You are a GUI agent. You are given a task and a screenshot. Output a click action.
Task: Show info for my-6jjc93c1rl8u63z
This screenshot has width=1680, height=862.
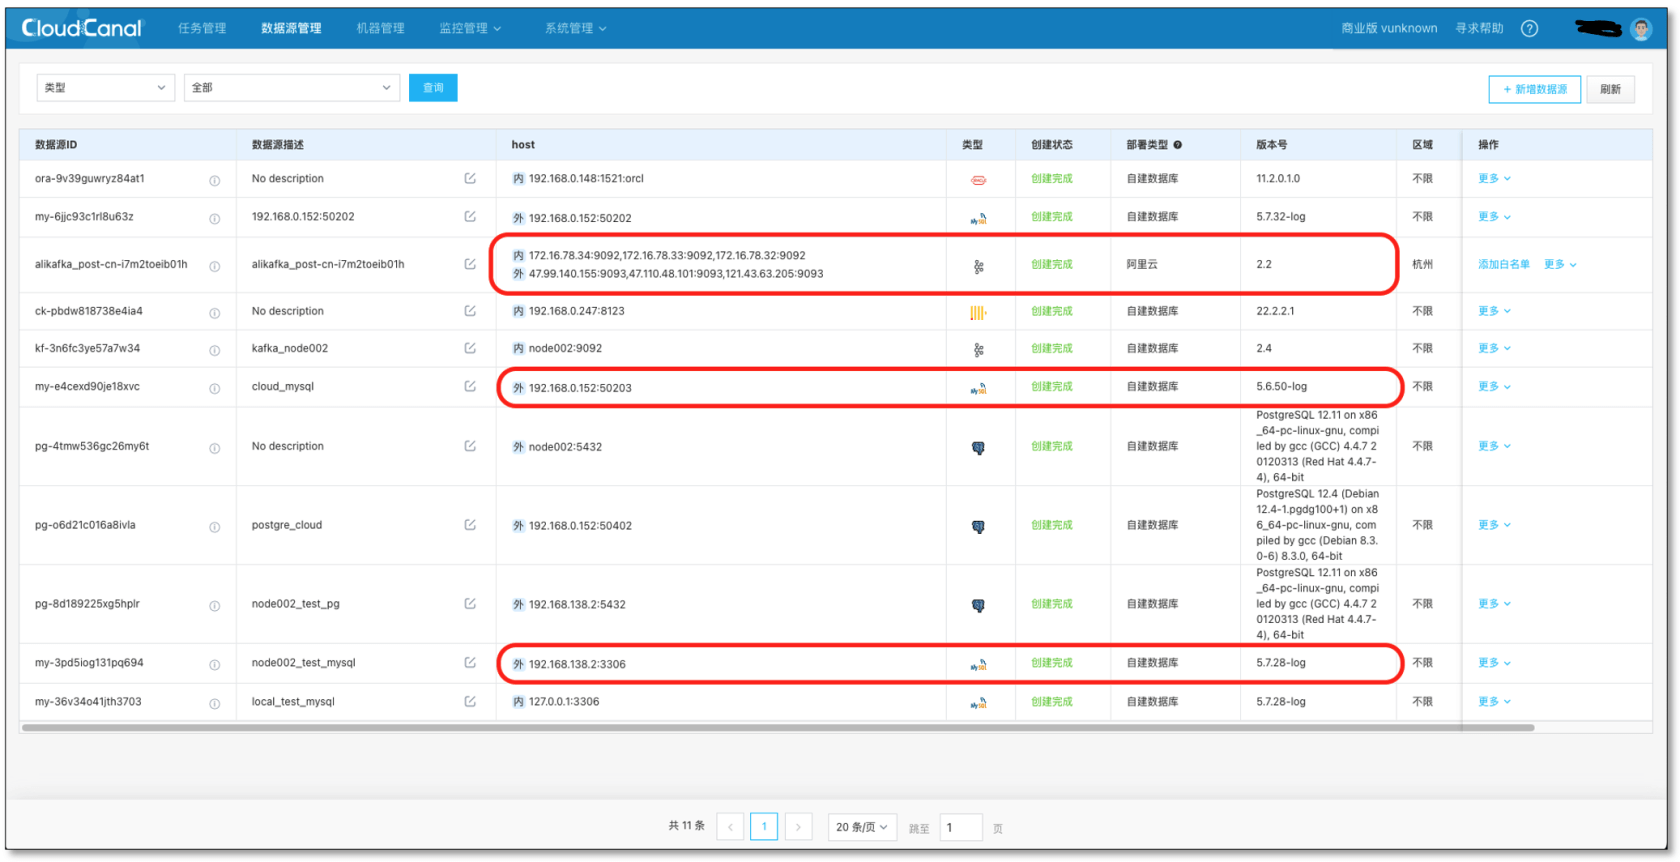214,218
